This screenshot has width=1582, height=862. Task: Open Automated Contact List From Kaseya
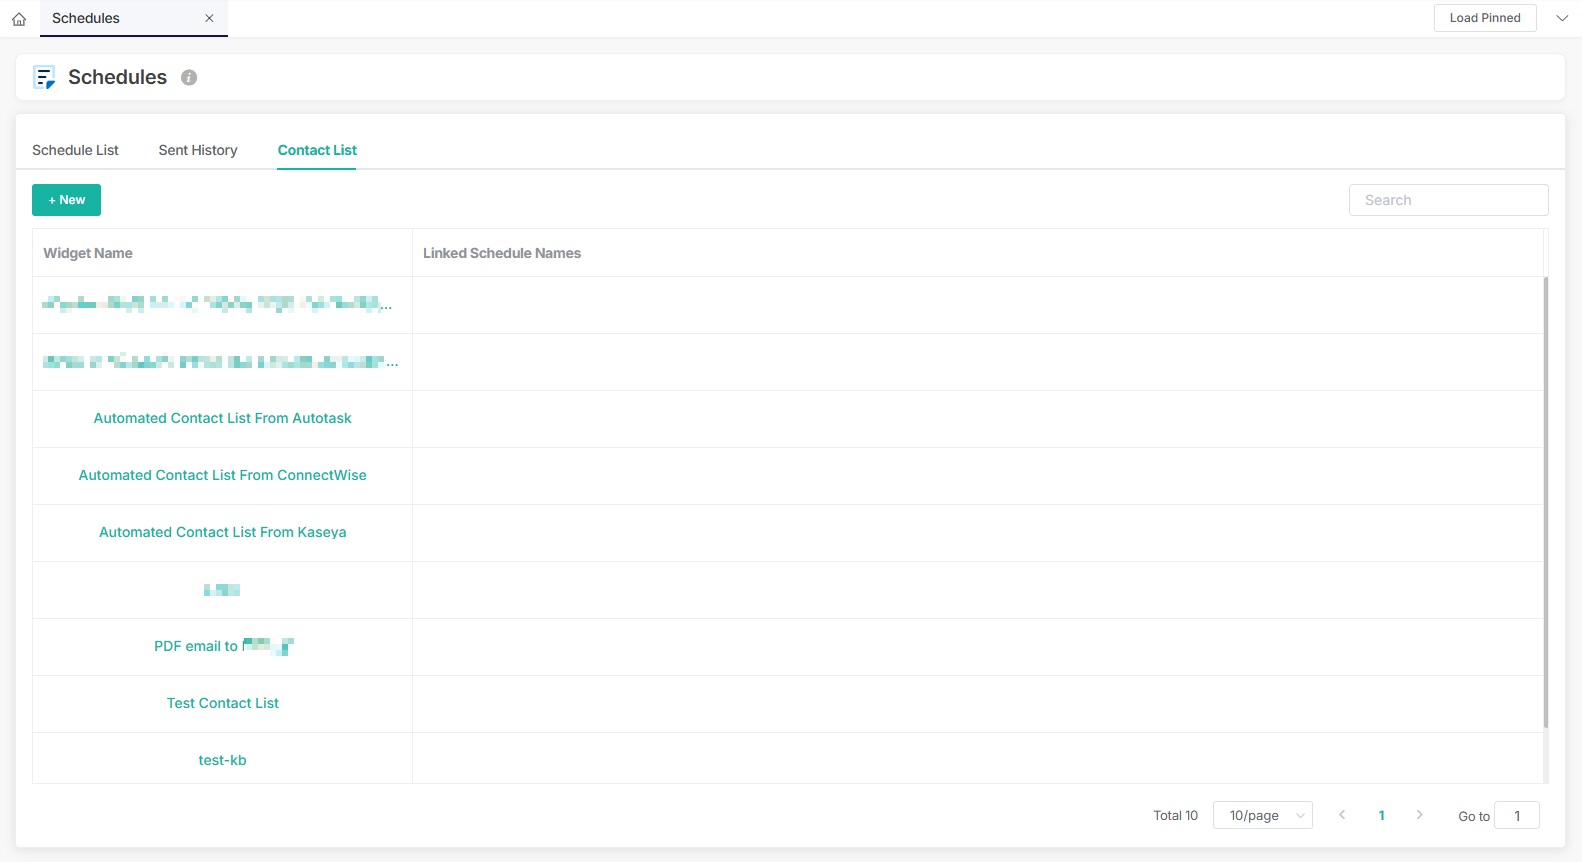coord(222,532)
